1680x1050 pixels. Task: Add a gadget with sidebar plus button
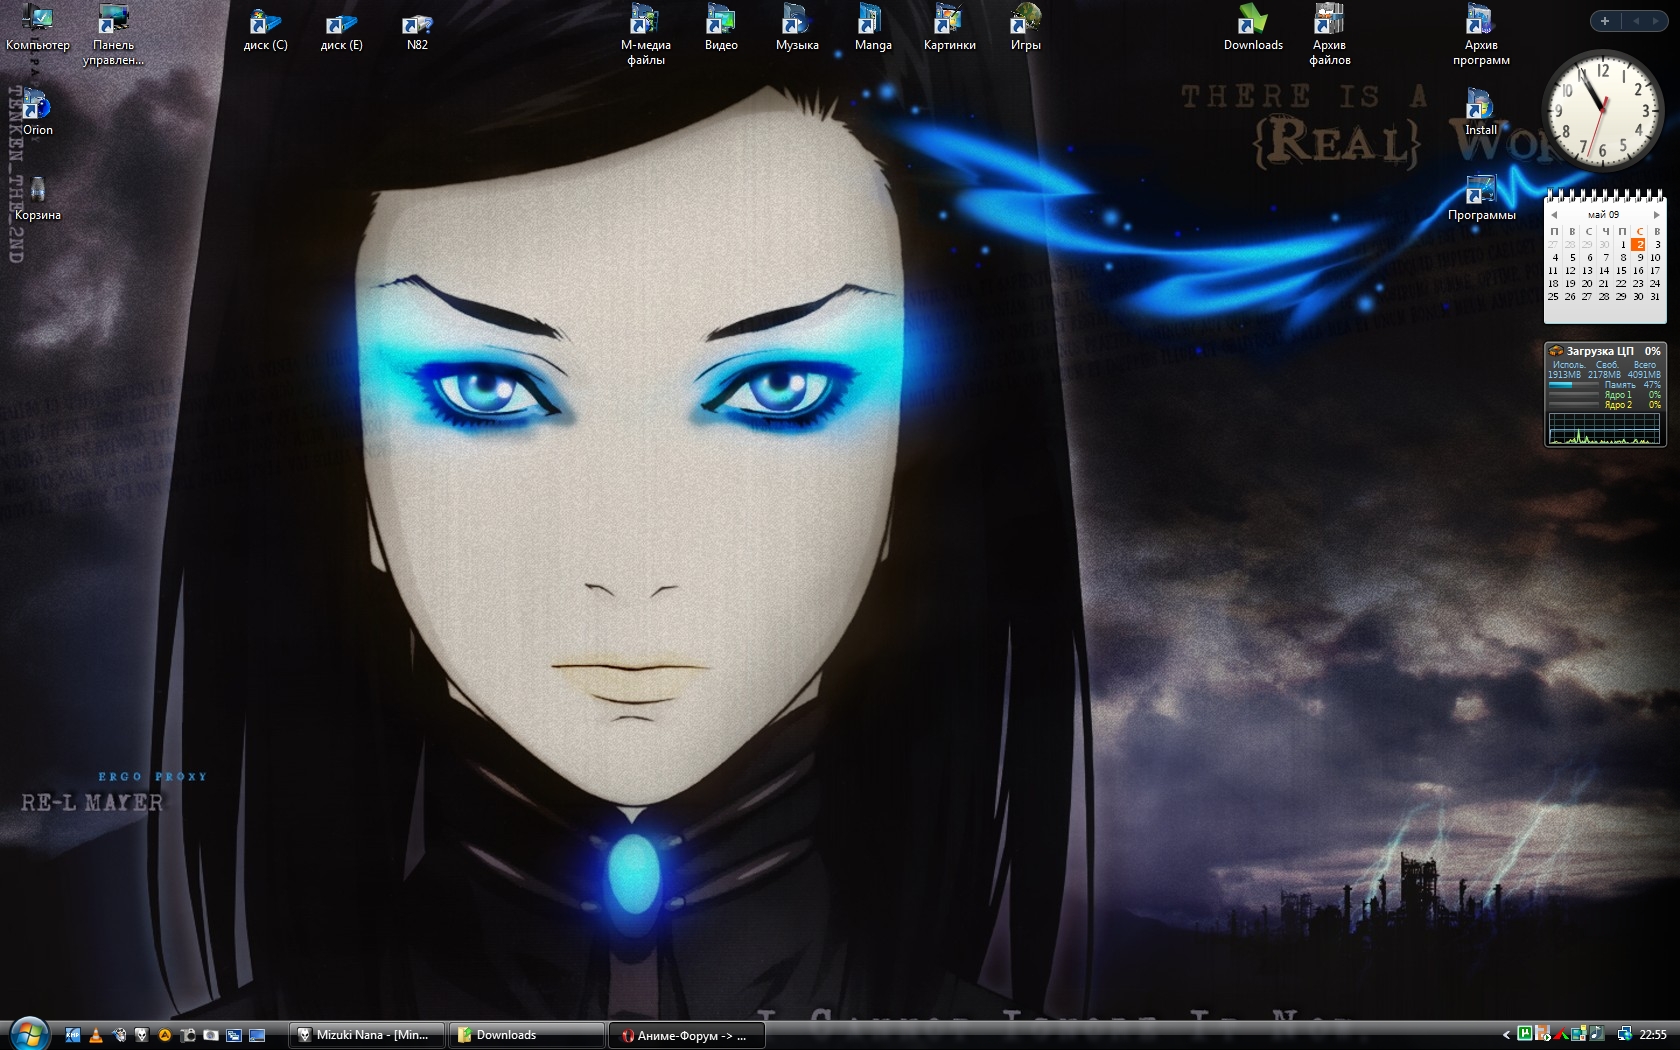1605,21
